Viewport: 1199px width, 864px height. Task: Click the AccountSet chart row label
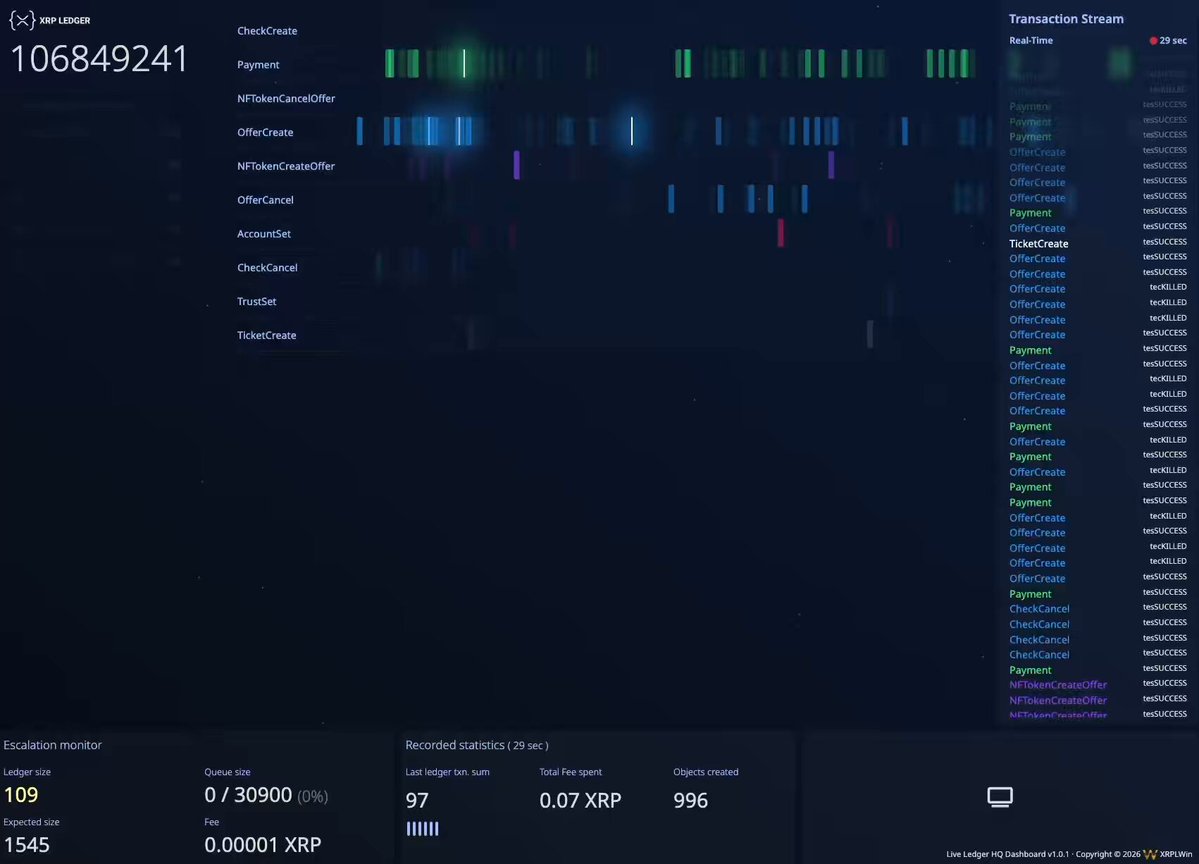pyautogui.click(x=264, y=233)
